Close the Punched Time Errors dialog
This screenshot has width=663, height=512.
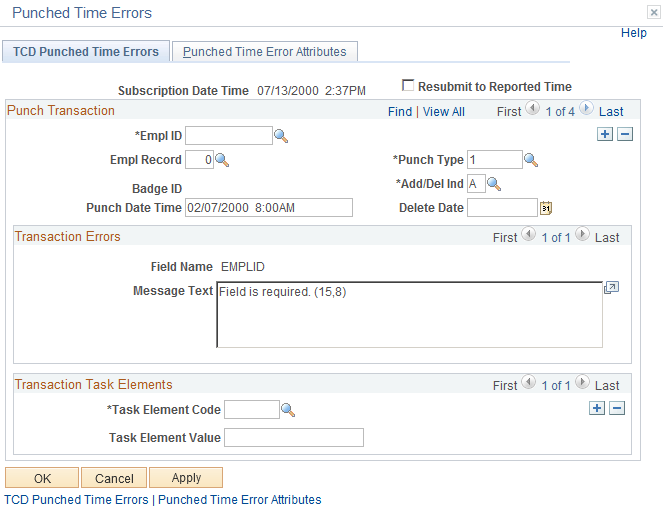click(654, 13)
